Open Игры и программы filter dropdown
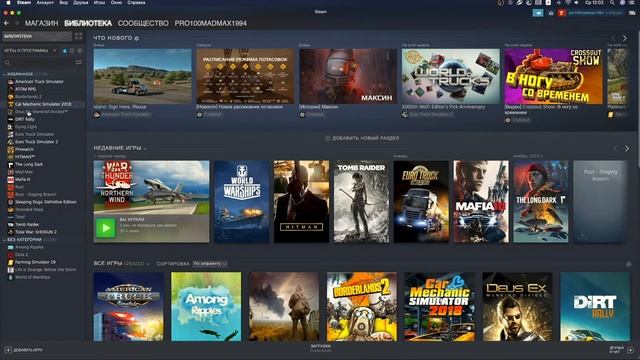640x360 pixels. point(31,51)
